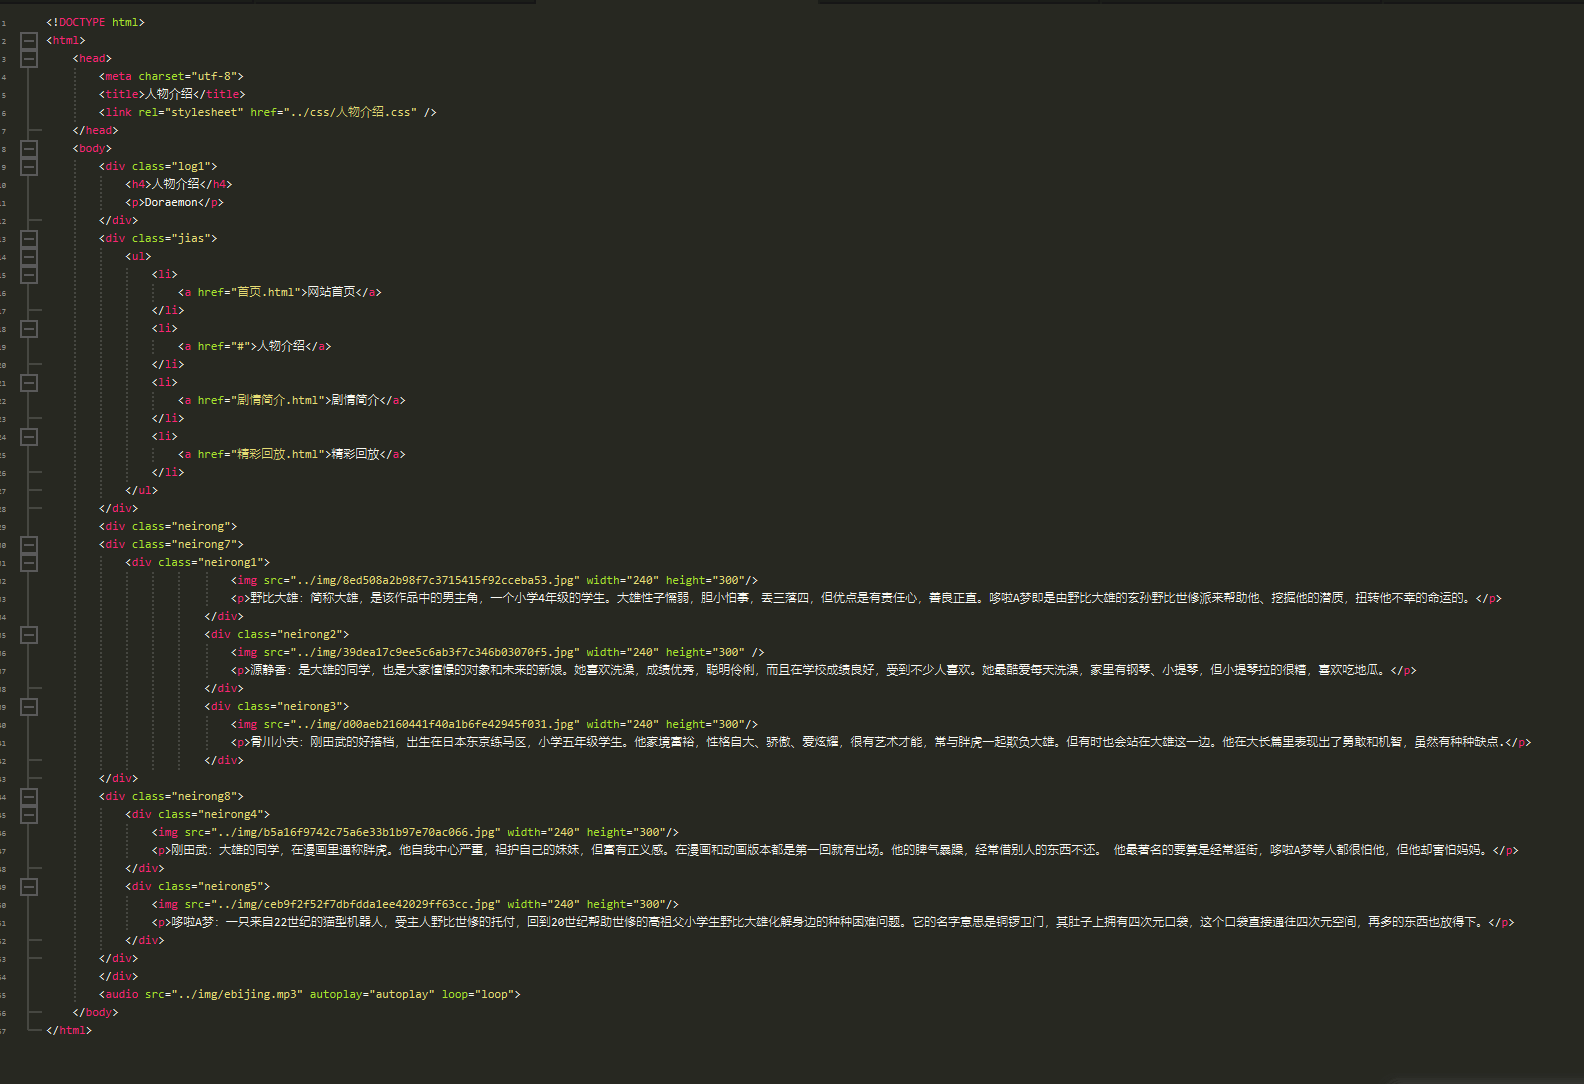This screenshot has height=1084, width=1584.
Task: Fold the body tag block
Action: (29, 149)
